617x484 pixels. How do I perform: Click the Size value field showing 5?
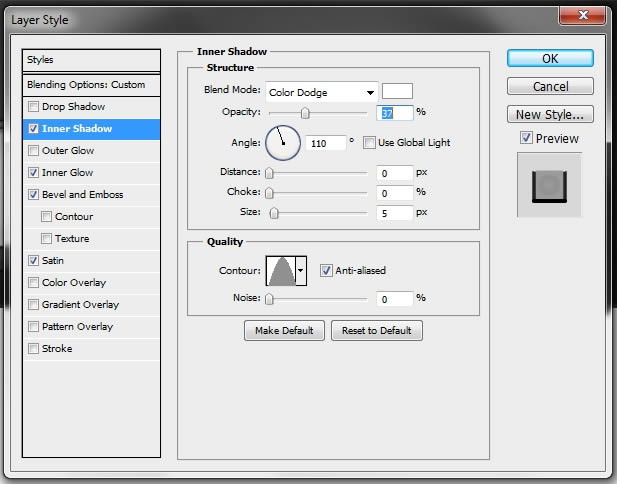coord(395,213)
